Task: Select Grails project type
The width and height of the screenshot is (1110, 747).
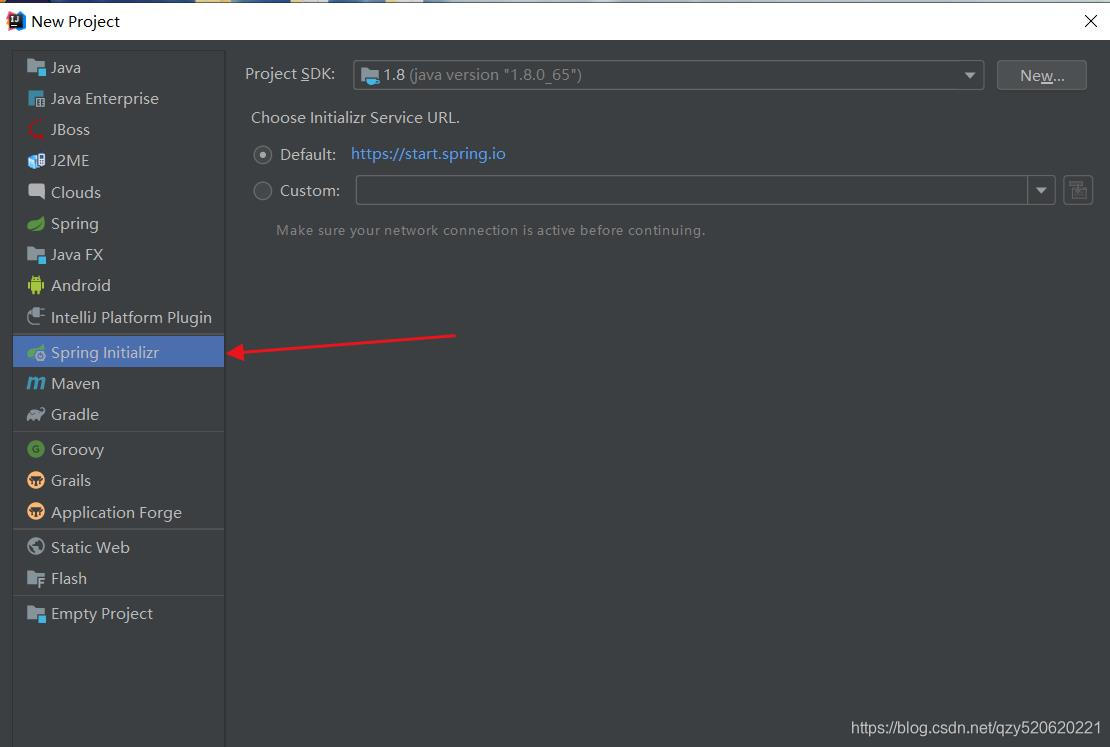Action: tap(119, 480)
